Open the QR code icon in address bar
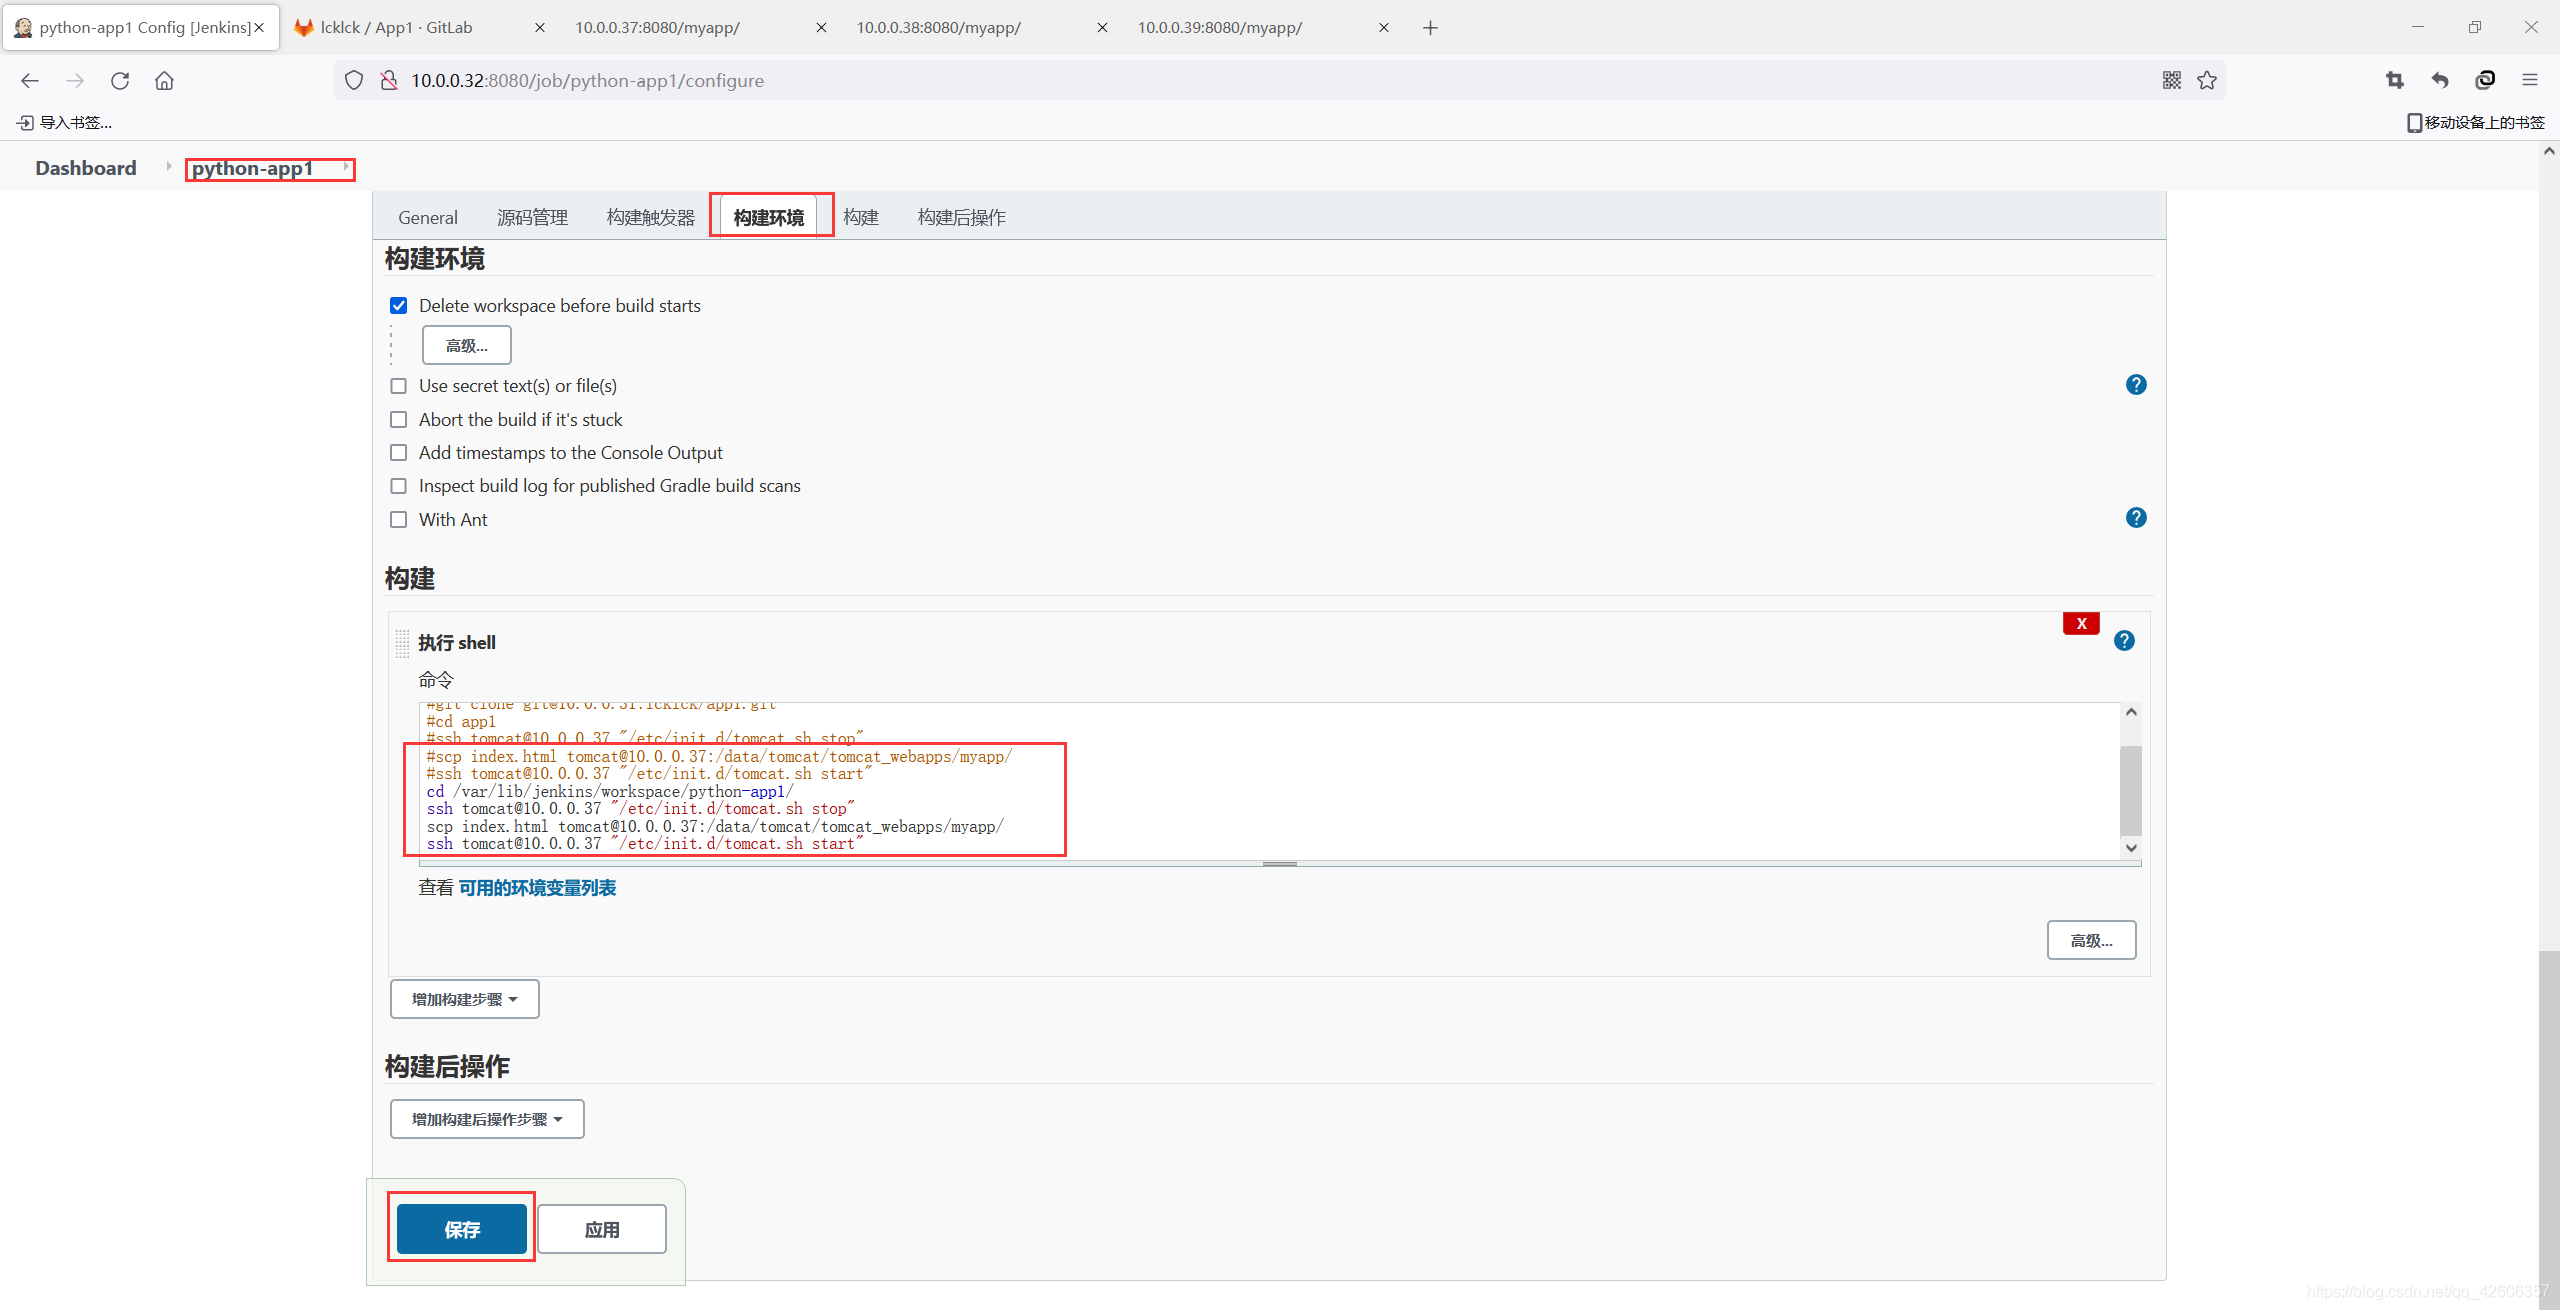The image size is (2560, 1310). coord(2171,80)
